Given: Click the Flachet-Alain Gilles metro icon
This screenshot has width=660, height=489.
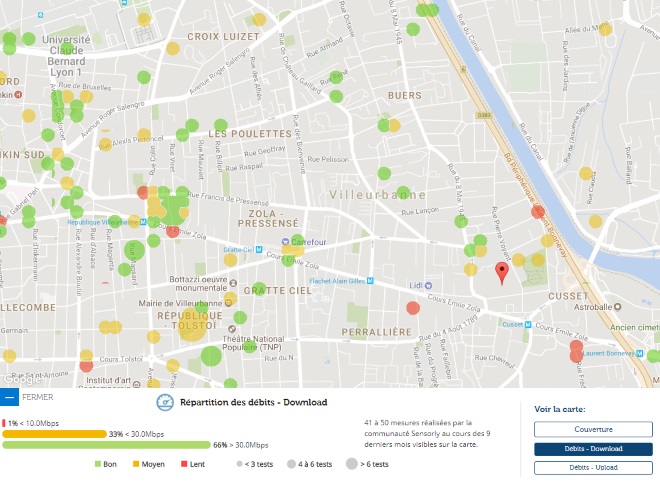Looking at the screenshot, I should click(x=370, y=281).
